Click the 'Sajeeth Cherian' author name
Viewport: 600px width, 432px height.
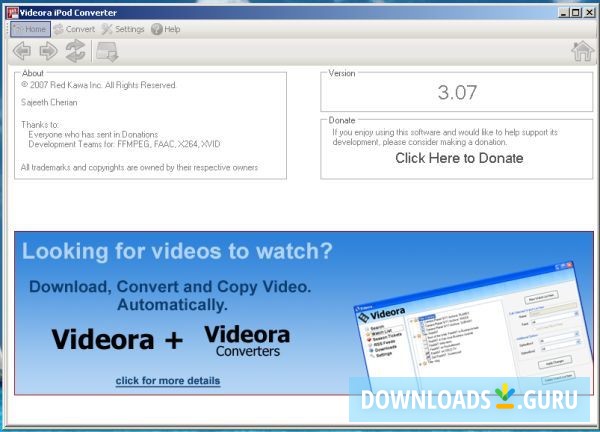[49, 102]
